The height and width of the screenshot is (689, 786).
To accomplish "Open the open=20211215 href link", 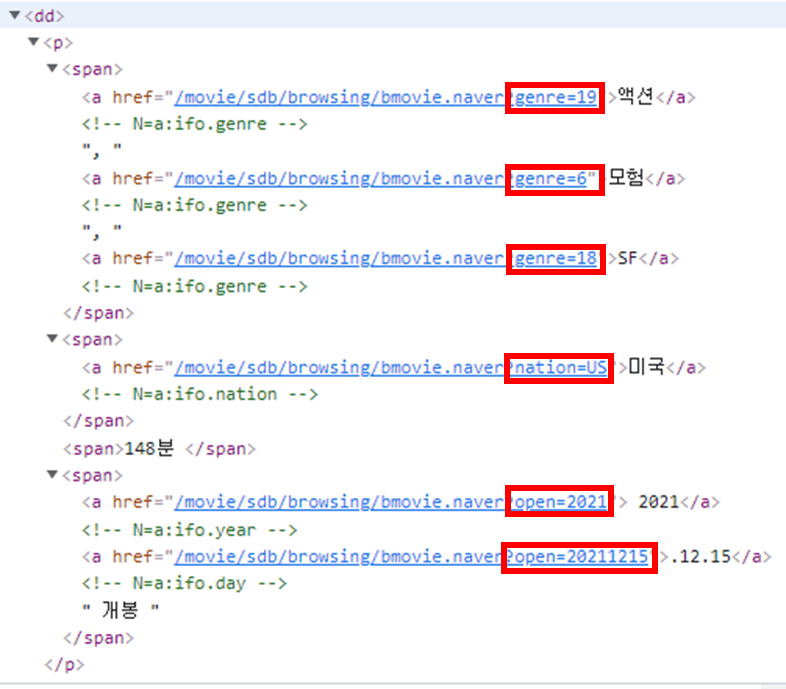I will [x=412, y=557].
